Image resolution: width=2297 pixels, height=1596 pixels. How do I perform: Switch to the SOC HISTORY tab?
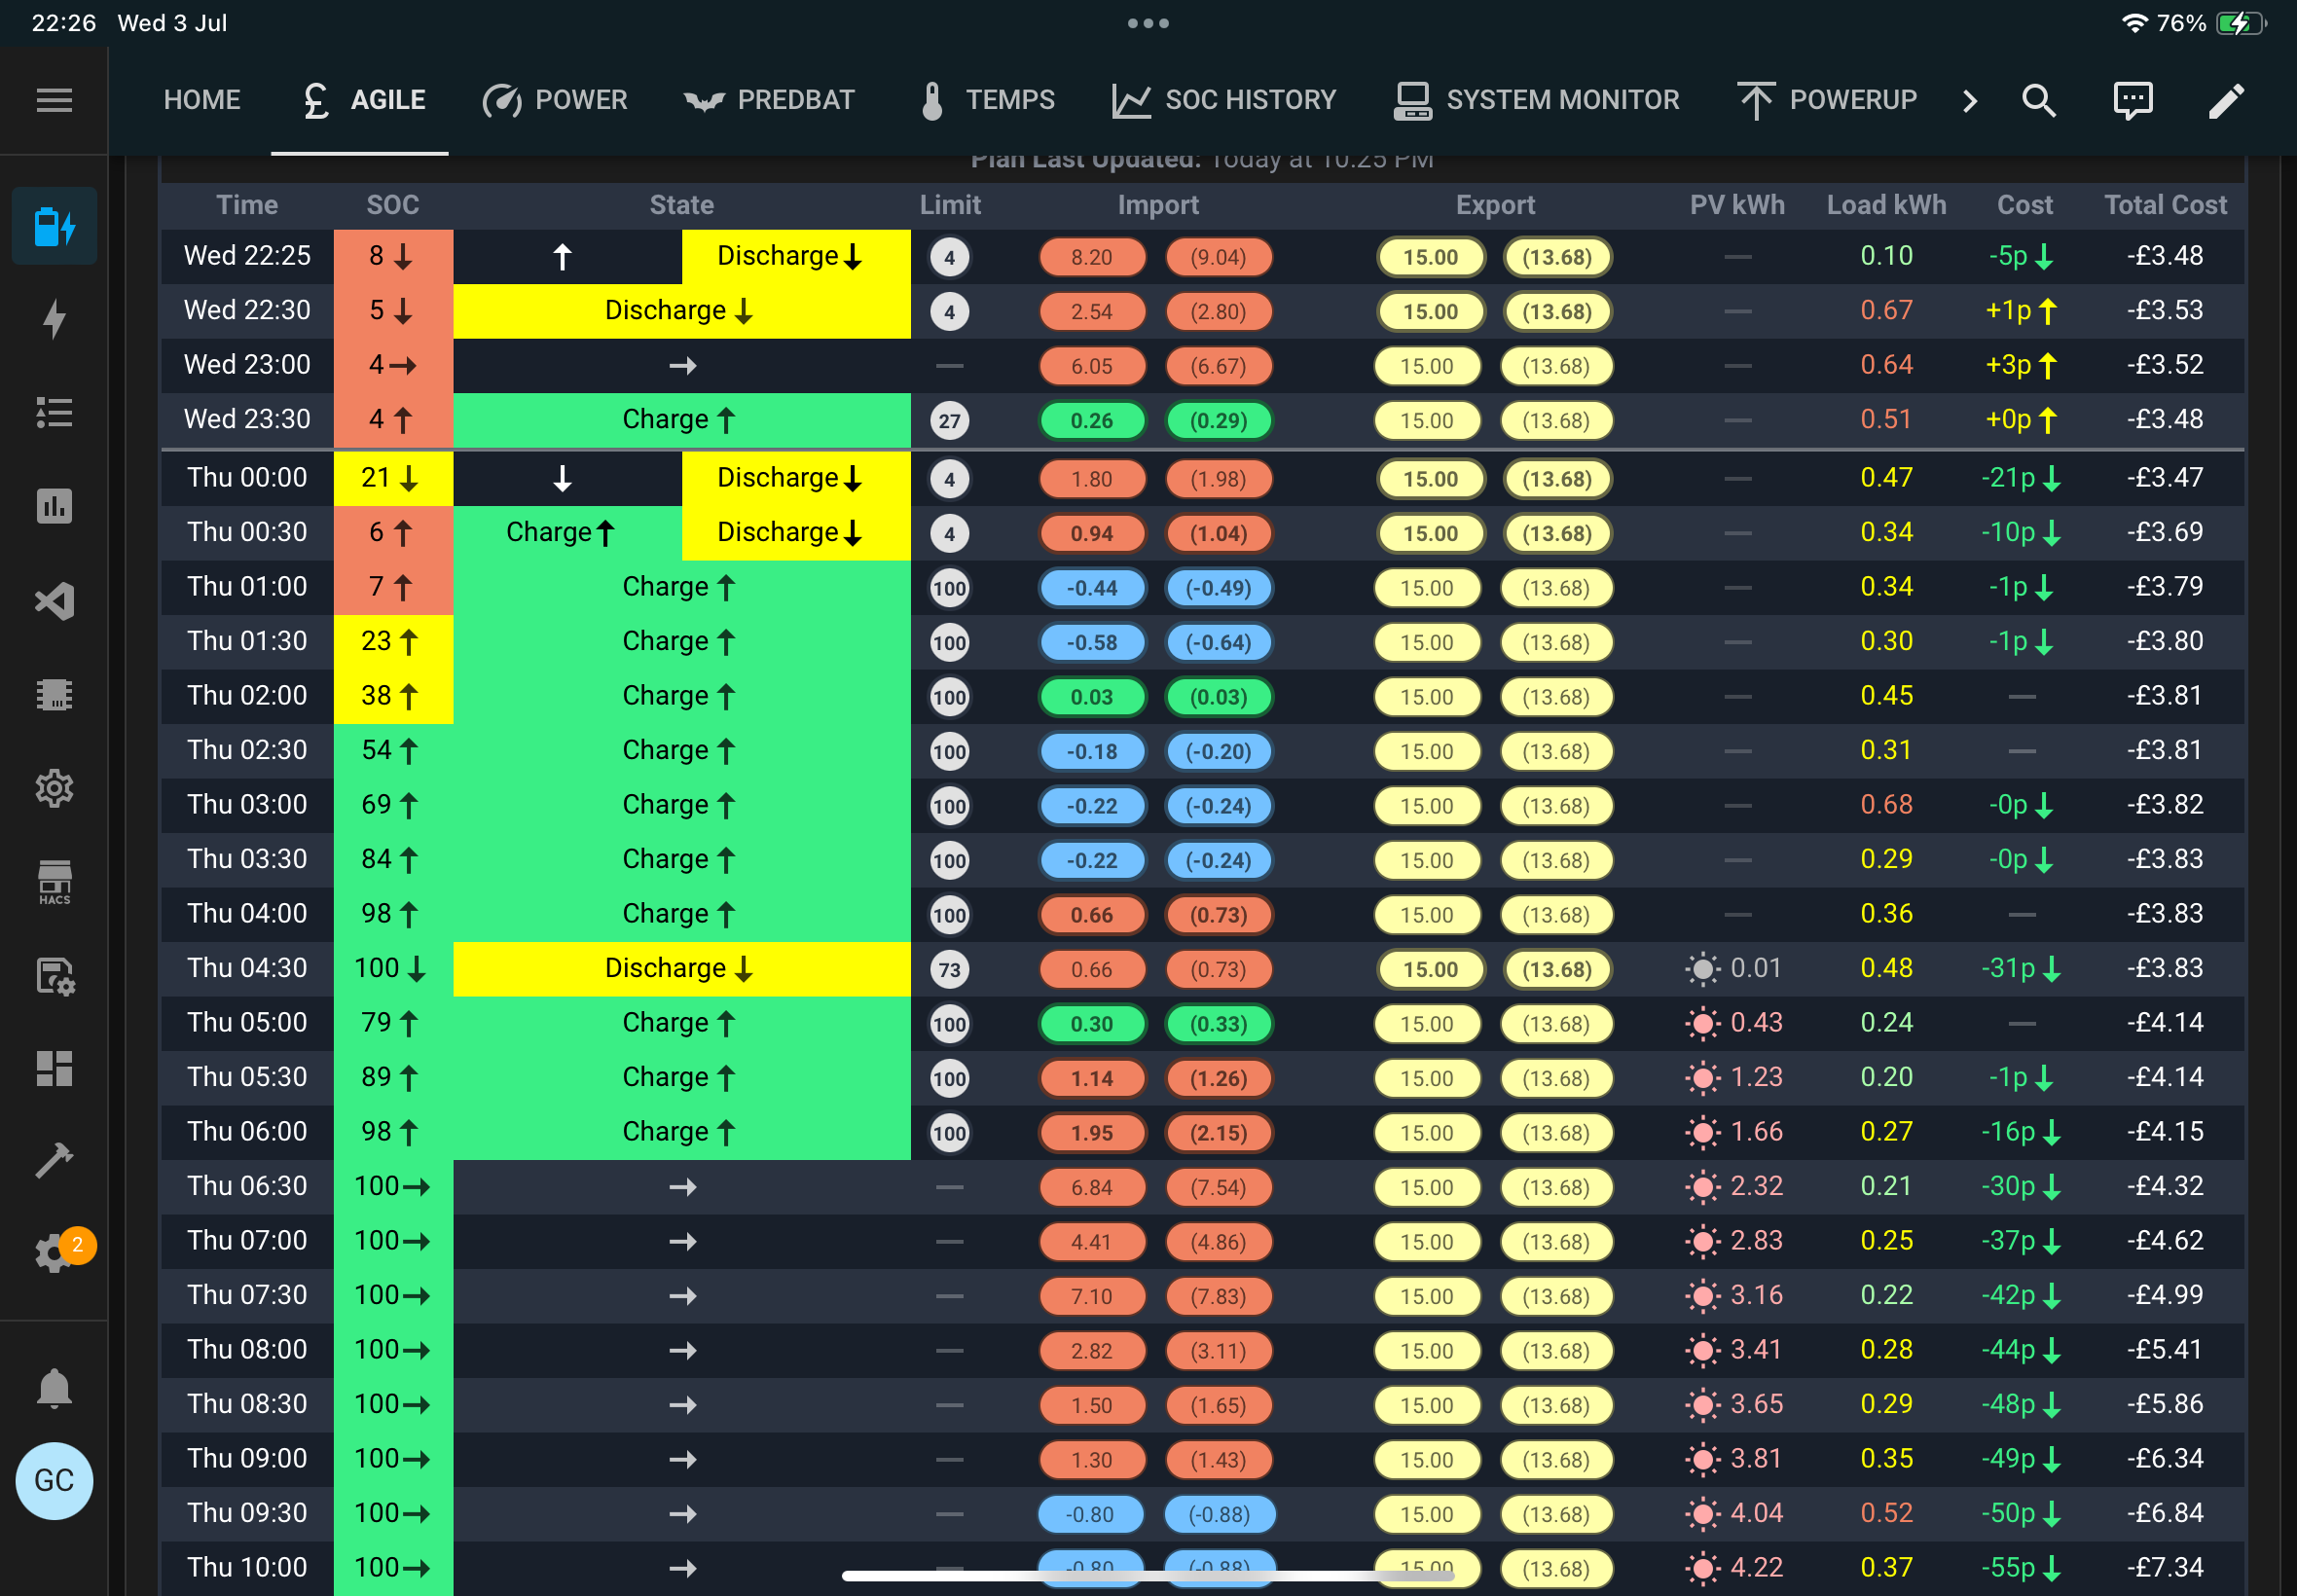[1224, 100]
